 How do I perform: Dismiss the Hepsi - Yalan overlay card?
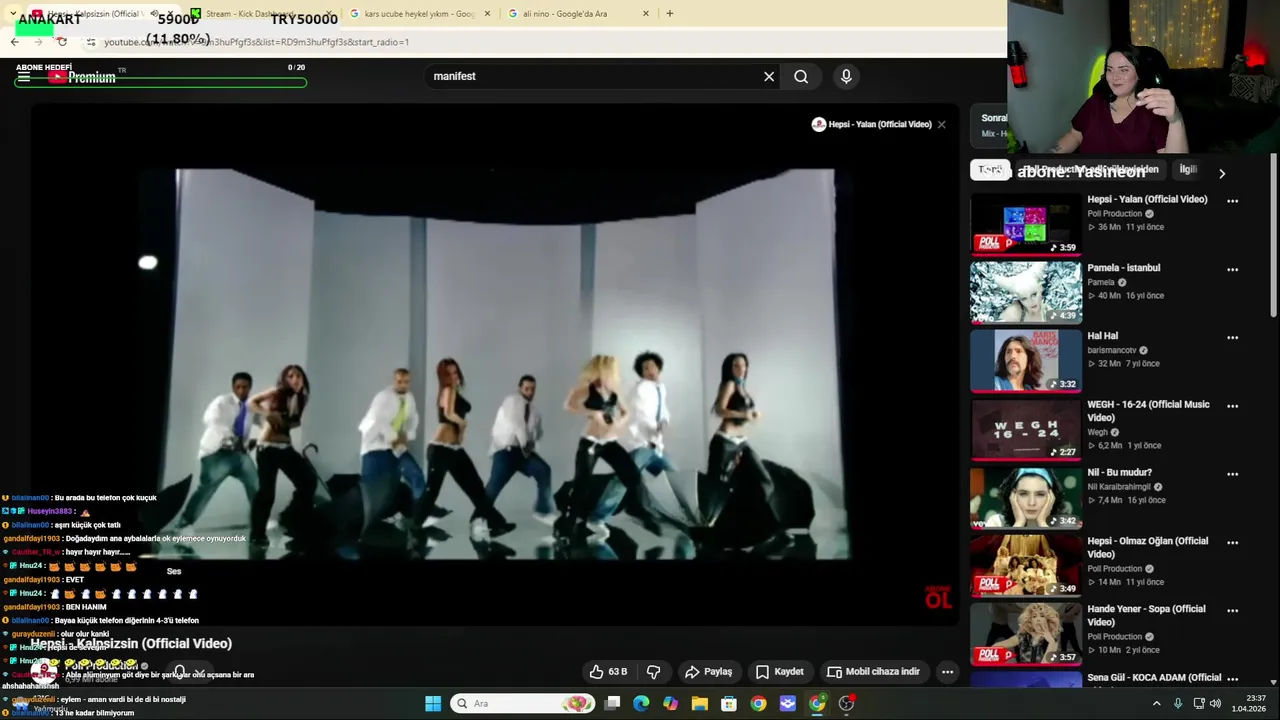point(941,124)
